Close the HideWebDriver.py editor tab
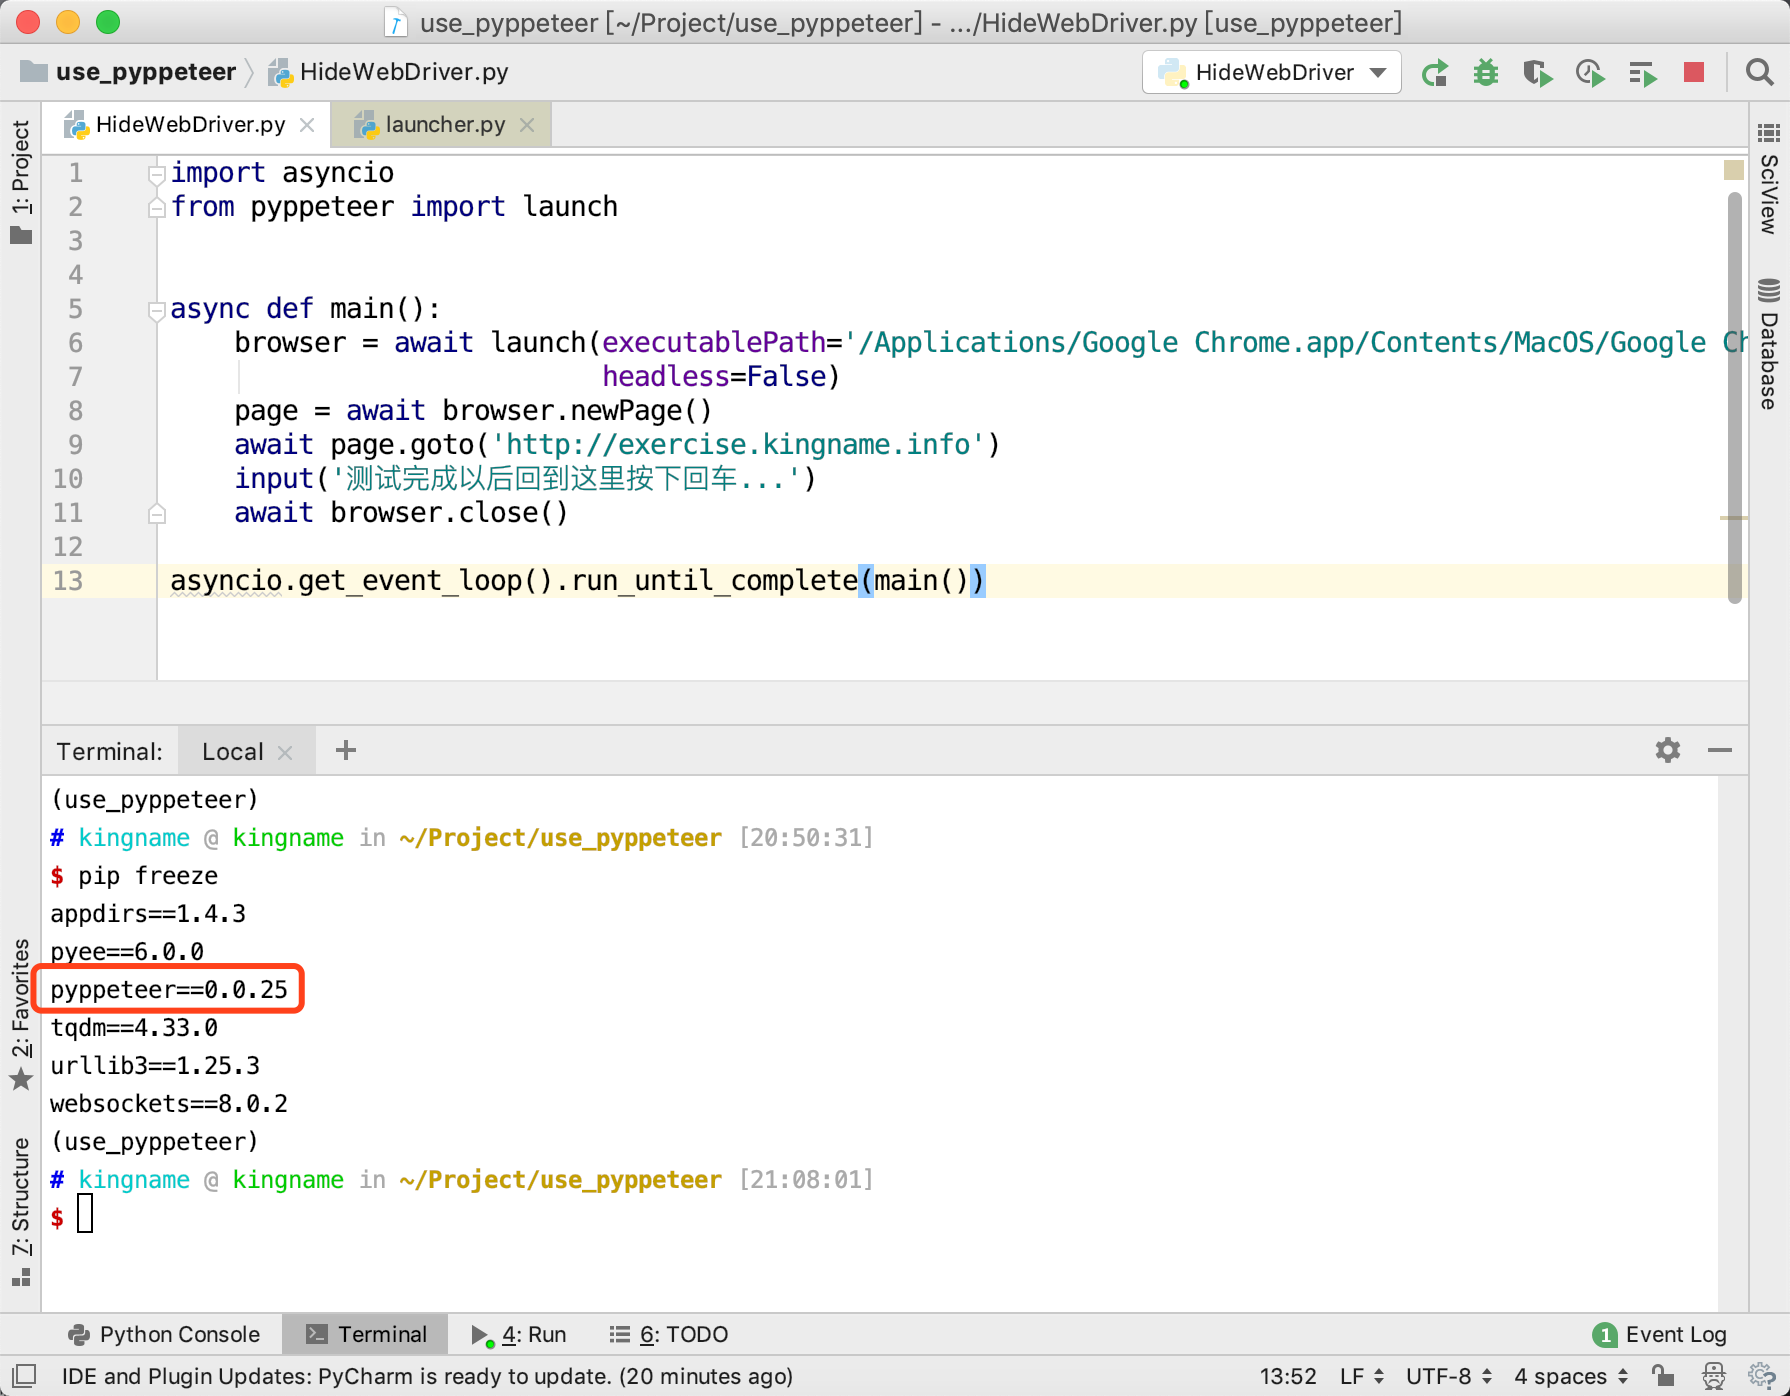 (x=307, y=125)
